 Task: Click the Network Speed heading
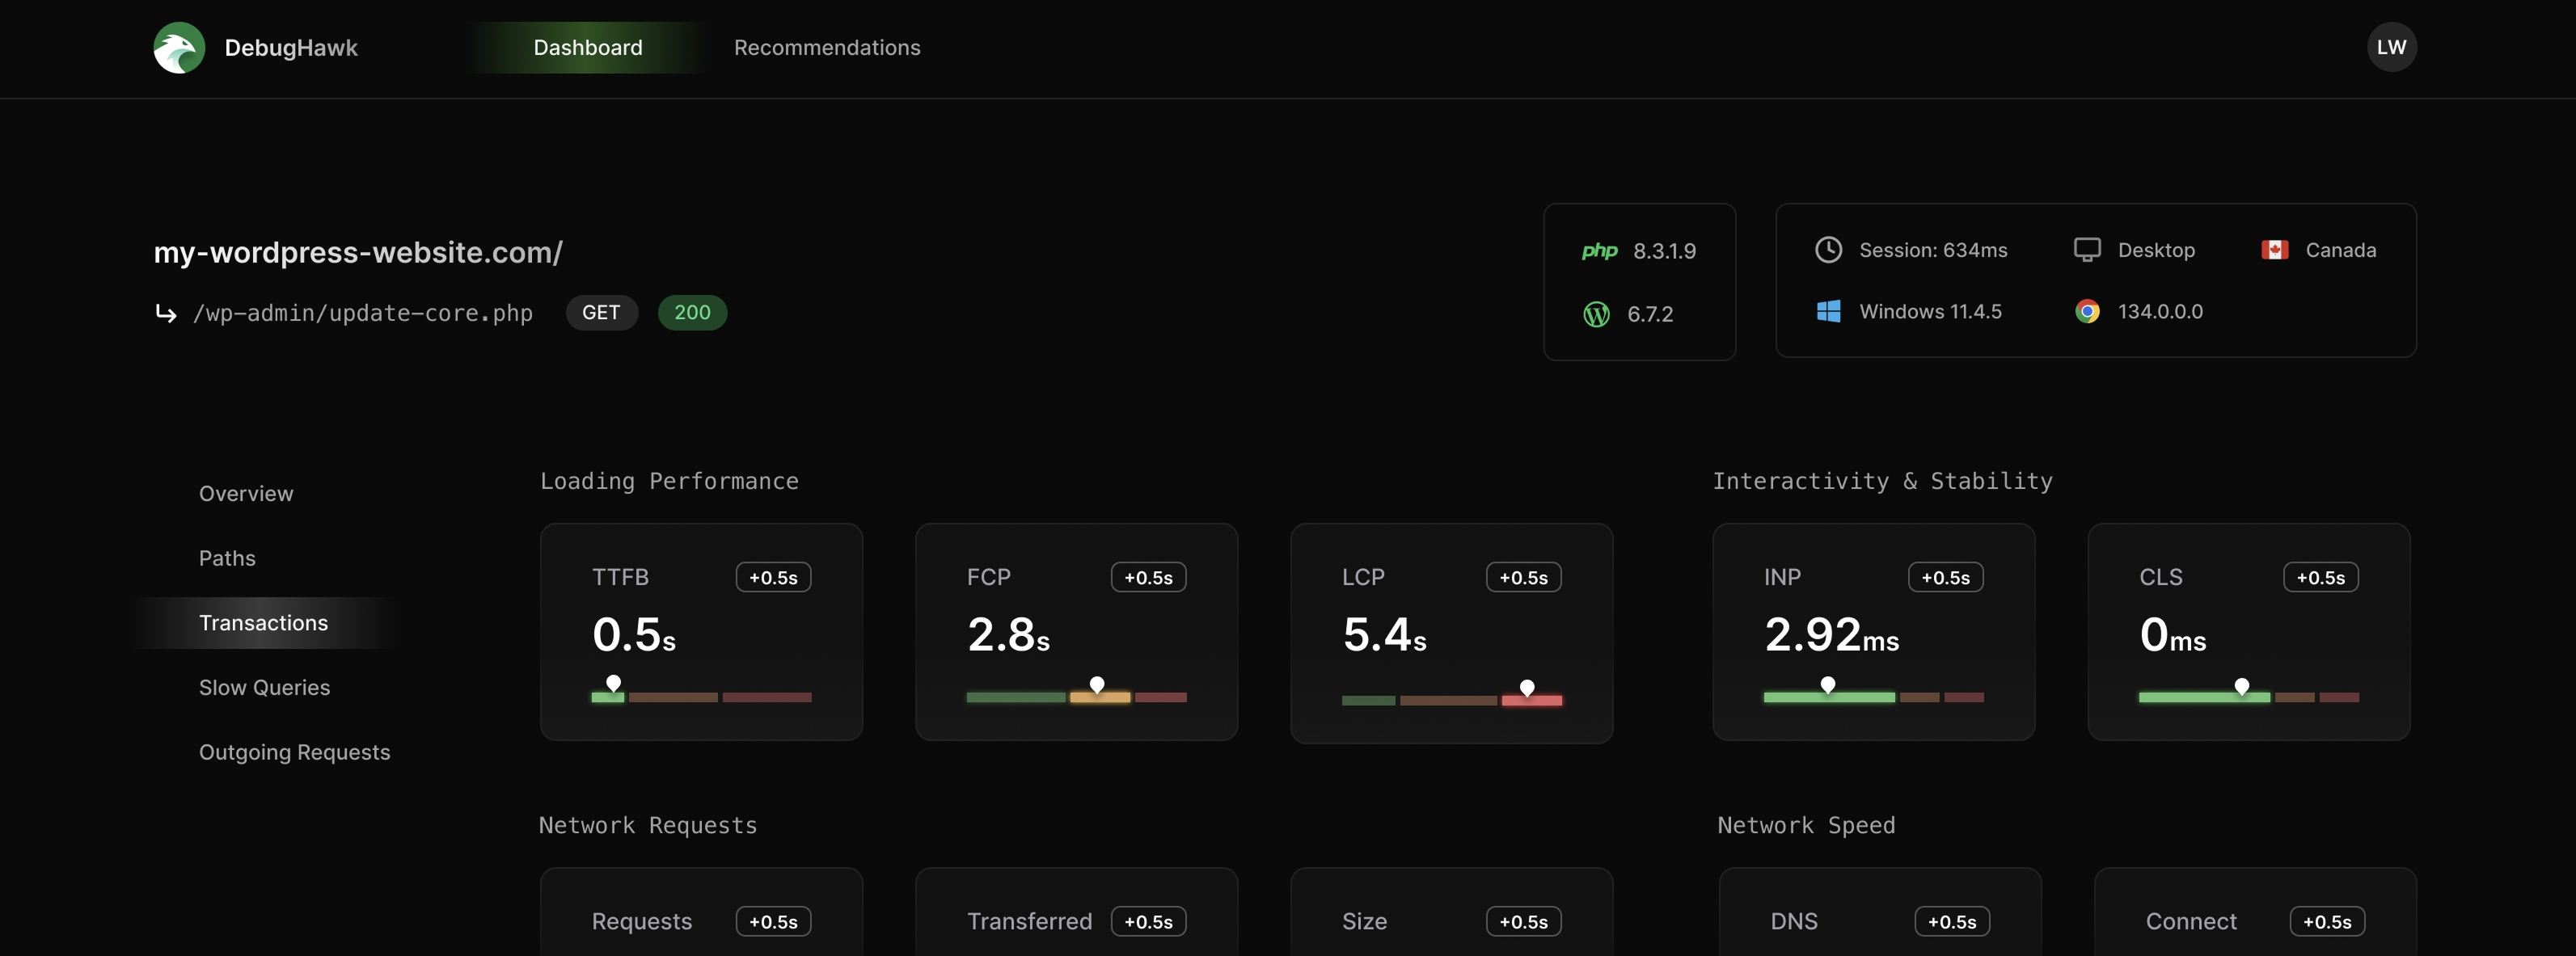tap(1806, 825)
